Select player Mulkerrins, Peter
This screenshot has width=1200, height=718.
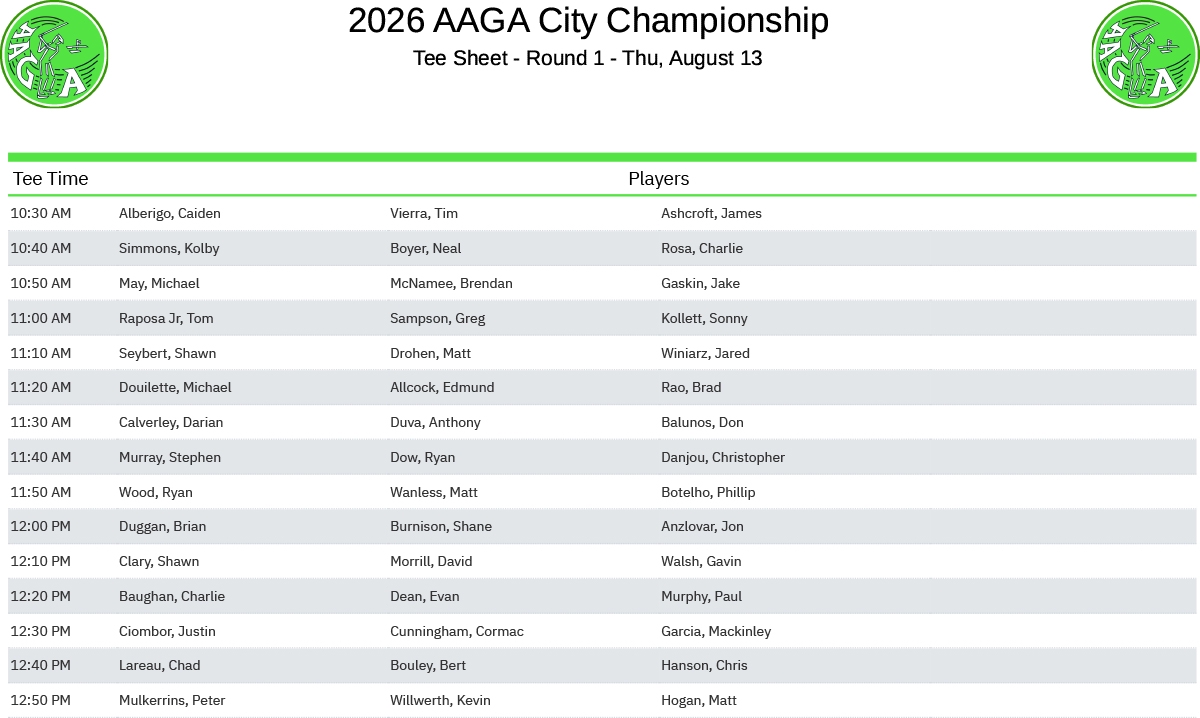(x=172, y=700)
